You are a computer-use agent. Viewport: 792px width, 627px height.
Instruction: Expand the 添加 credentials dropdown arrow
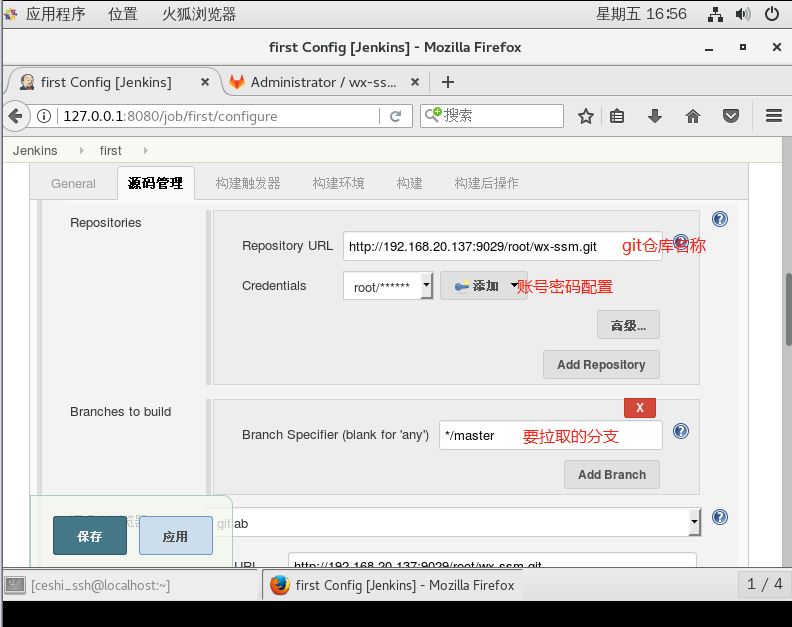[514, 285]
